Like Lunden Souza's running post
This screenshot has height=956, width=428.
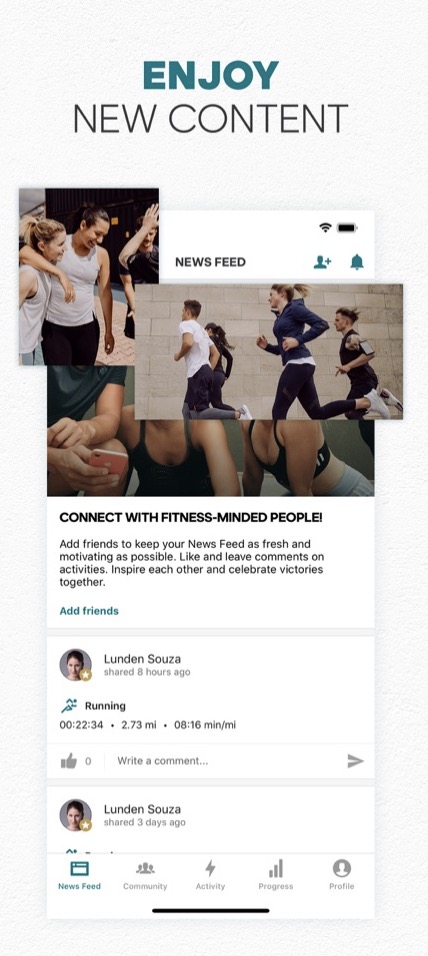click(69, 761)
